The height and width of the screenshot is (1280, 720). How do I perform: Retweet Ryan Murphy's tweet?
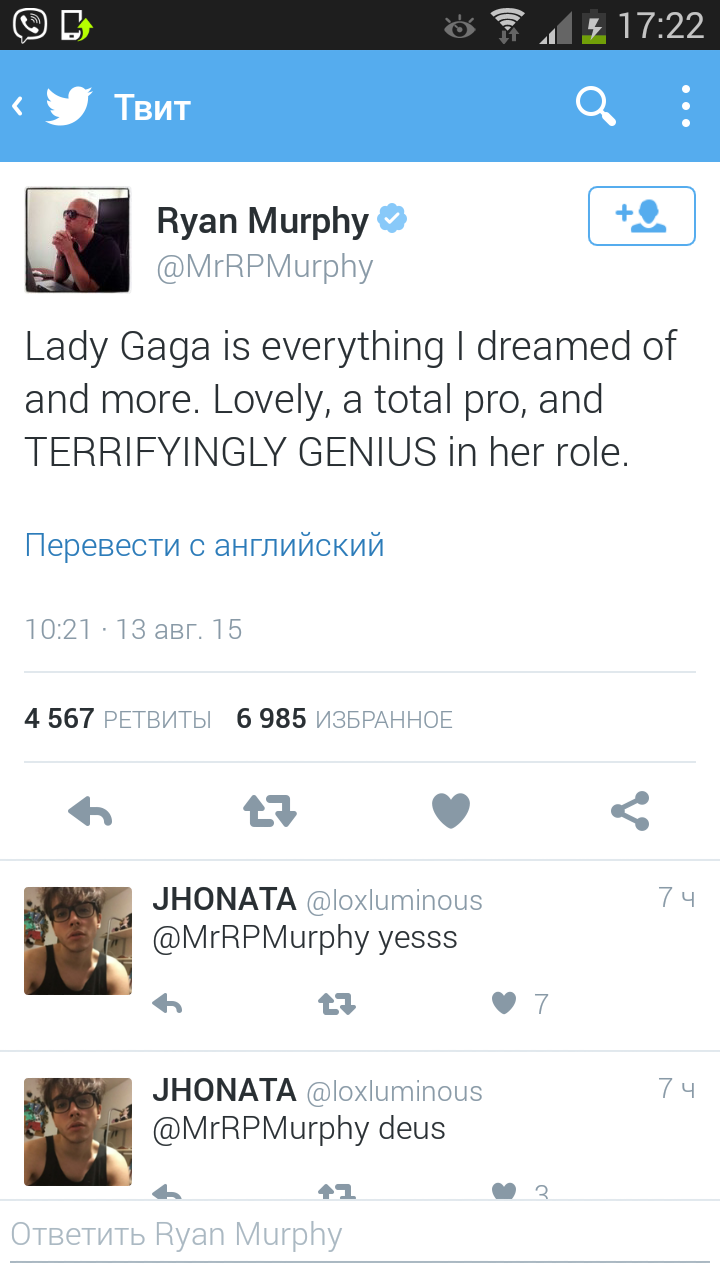(270, 812)
